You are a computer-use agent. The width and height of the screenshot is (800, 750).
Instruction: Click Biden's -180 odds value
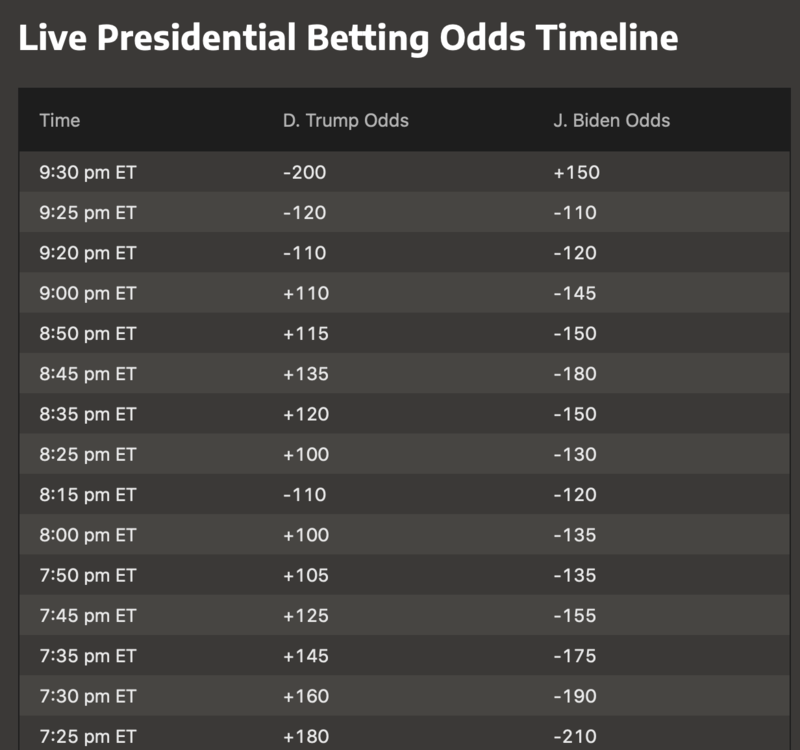click(575, 374)
